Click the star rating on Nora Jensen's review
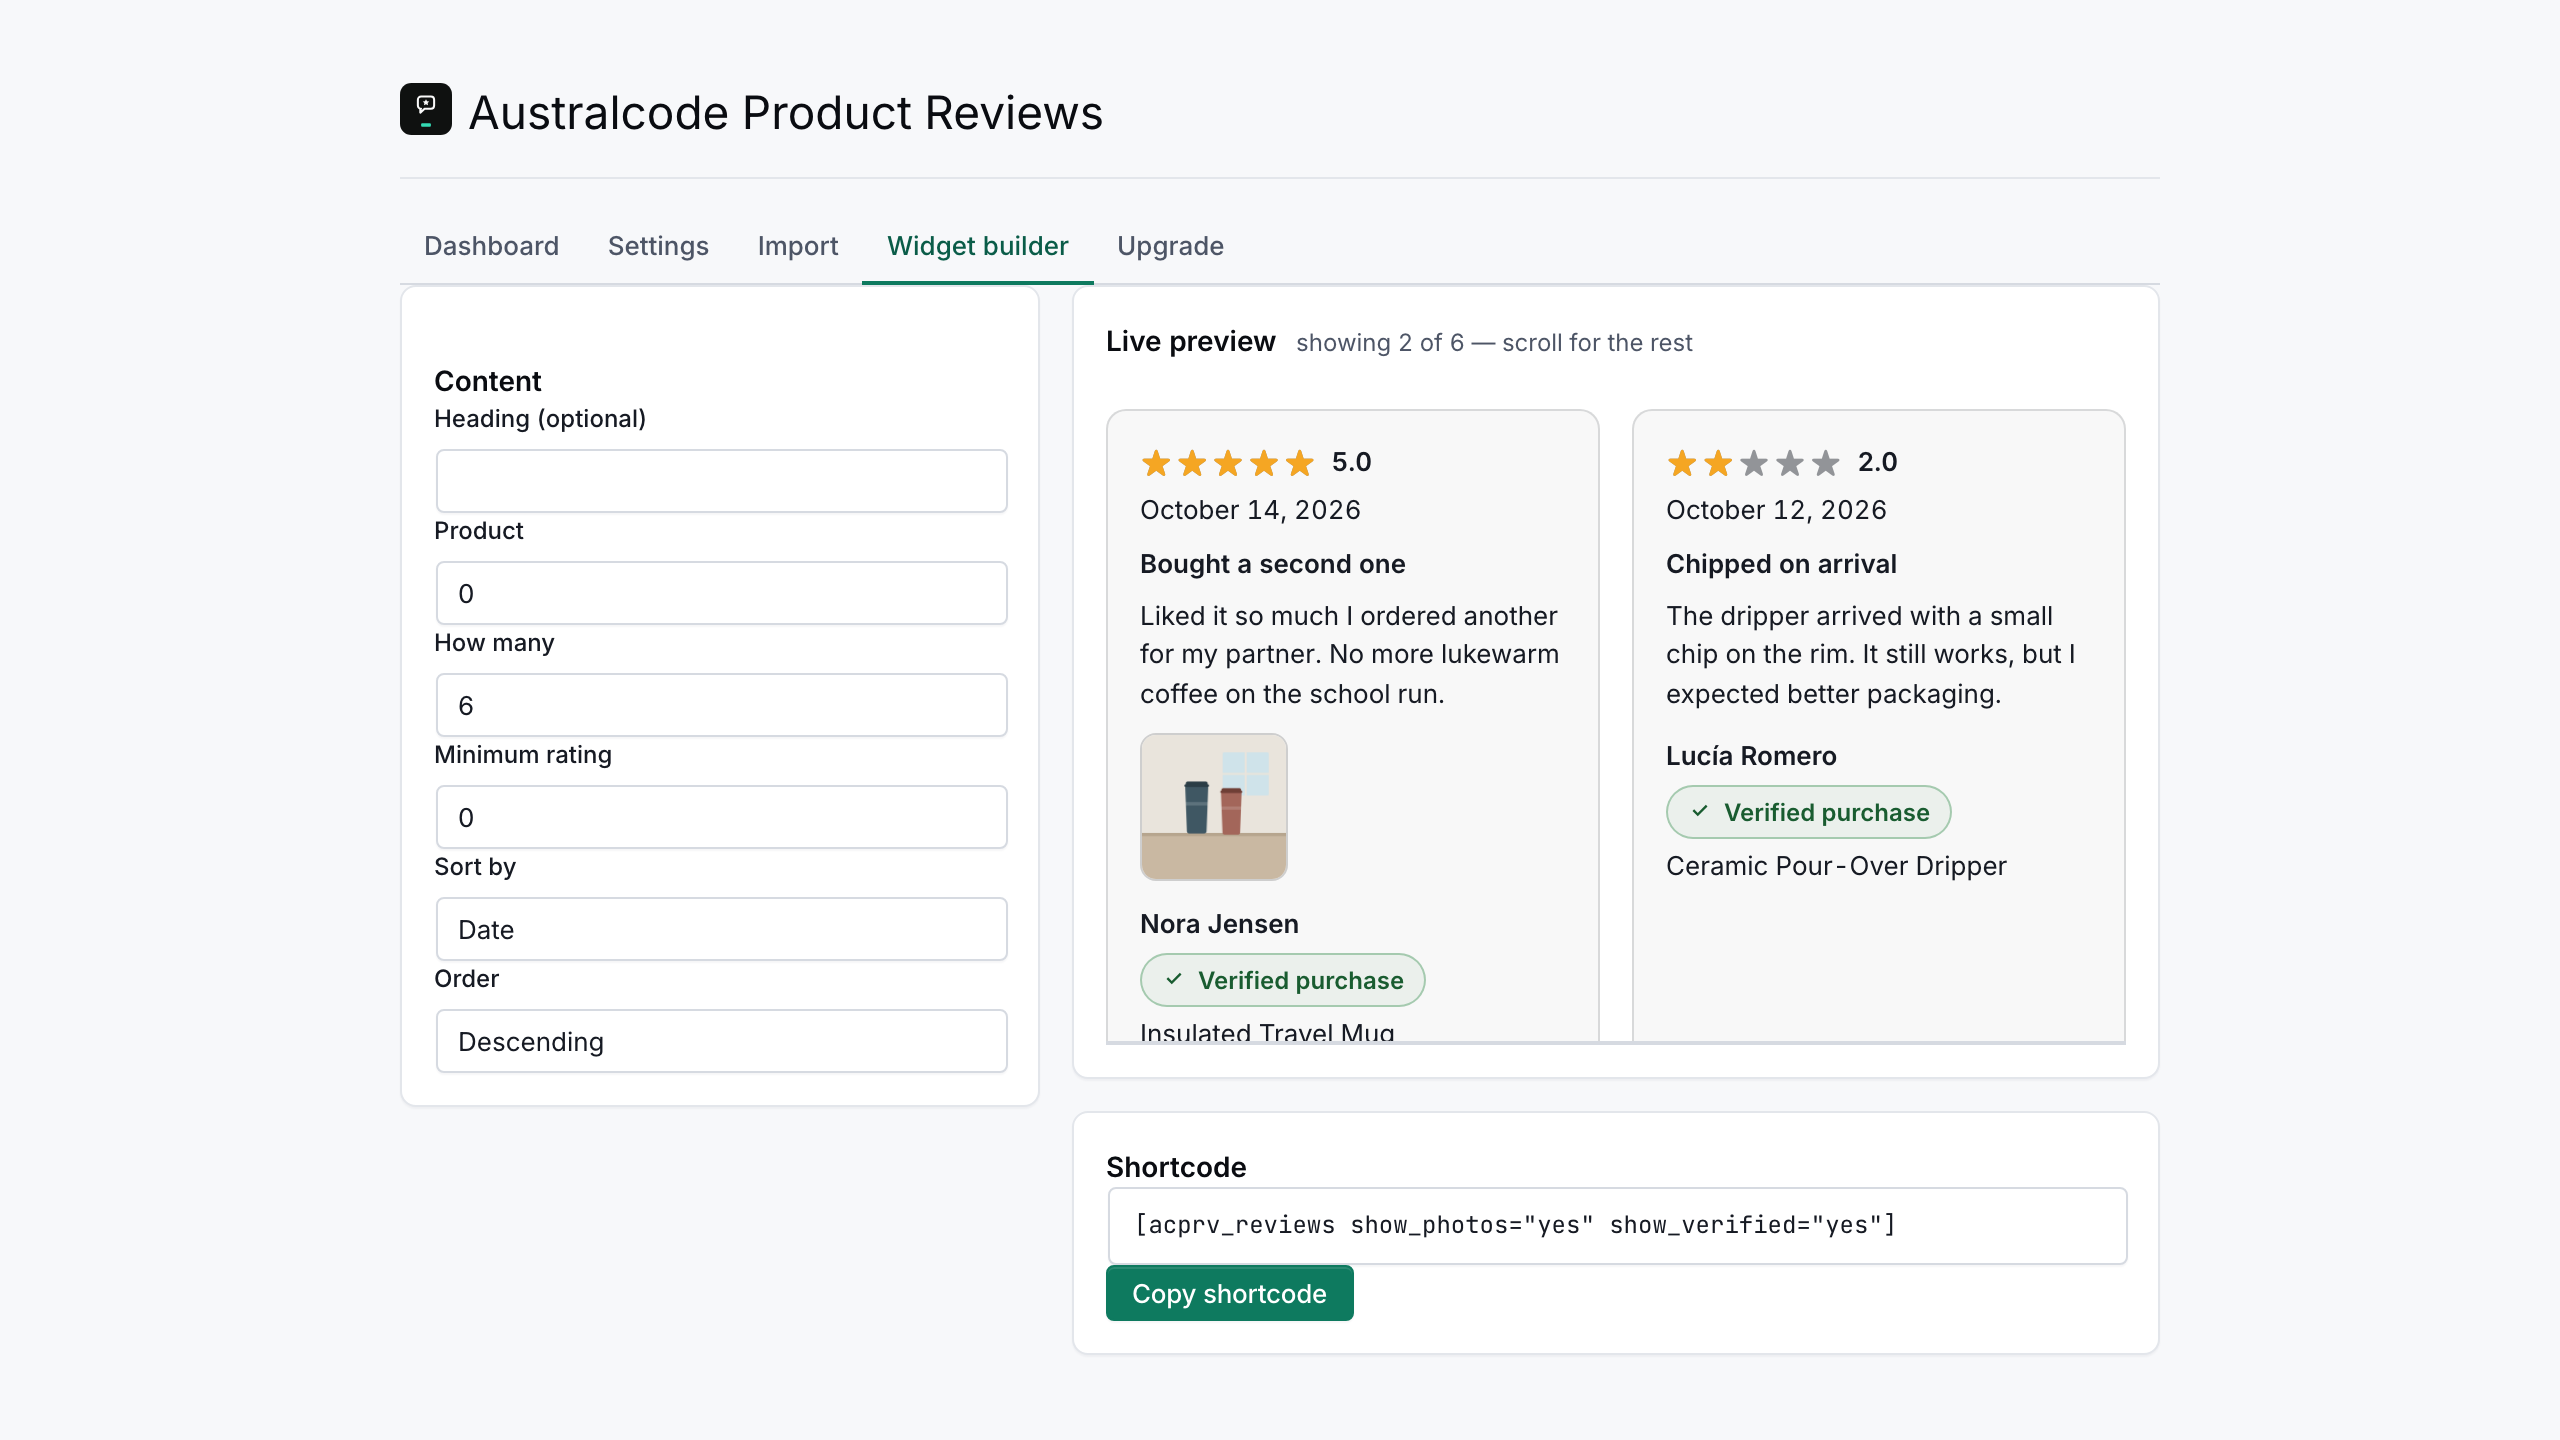This screenshot has height=1440, width=2560. click(1227, 463)
